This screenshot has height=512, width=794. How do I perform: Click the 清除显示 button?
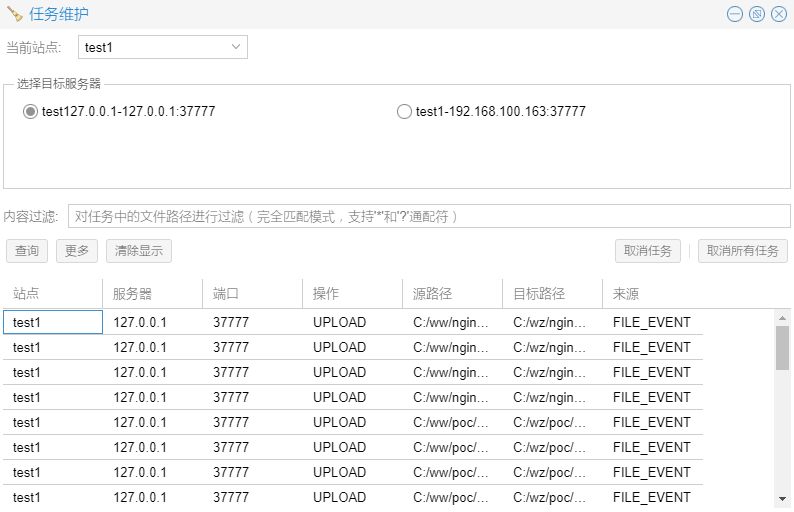click(138, 251)
